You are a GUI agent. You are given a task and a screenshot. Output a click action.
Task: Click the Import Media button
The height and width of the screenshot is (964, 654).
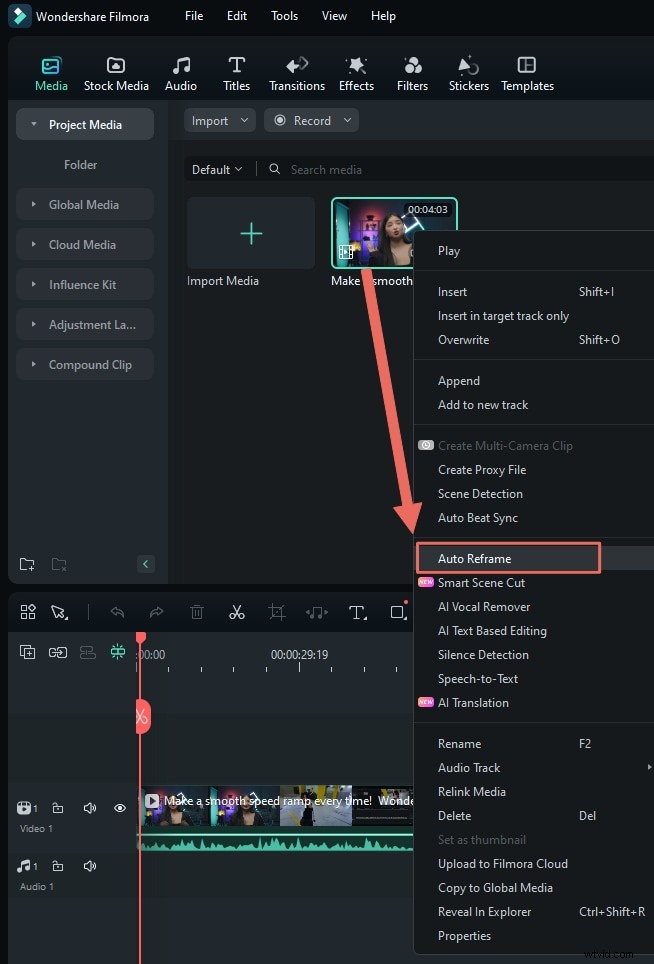251,234
